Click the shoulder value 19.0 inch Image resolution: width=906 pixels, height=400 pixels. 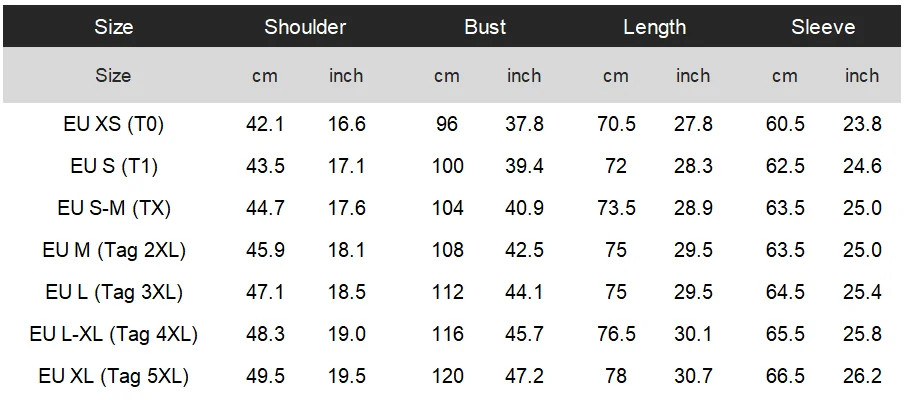347,335
